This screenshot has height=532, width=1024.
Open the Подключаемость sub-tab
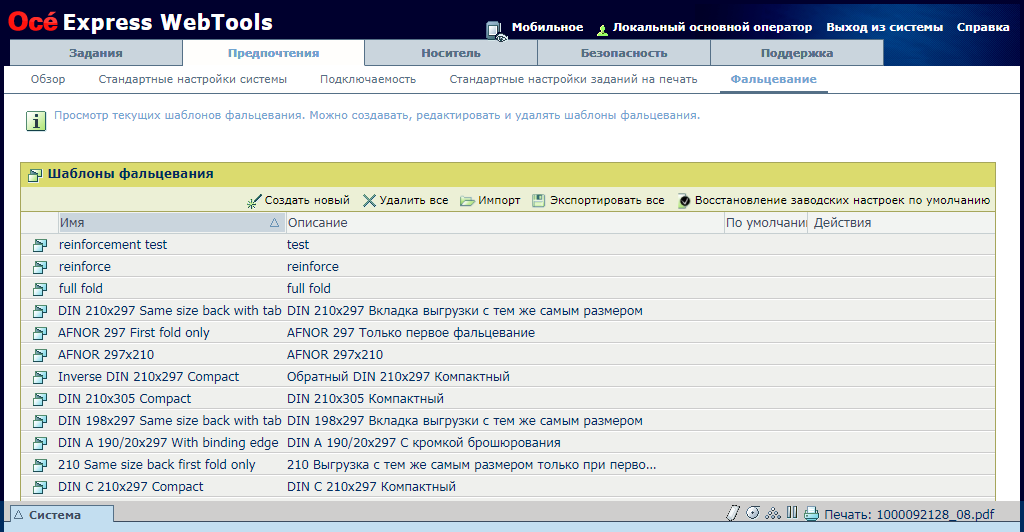(x=368, y=79)
